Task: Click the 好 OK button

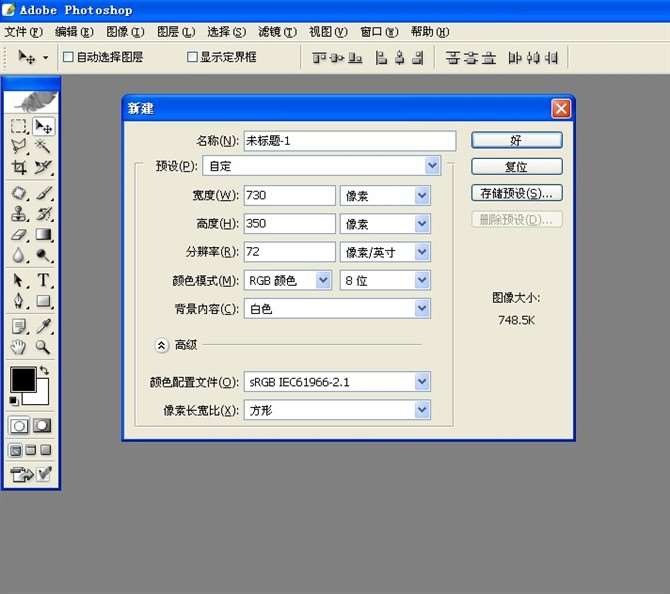Action: coord(517,140)
